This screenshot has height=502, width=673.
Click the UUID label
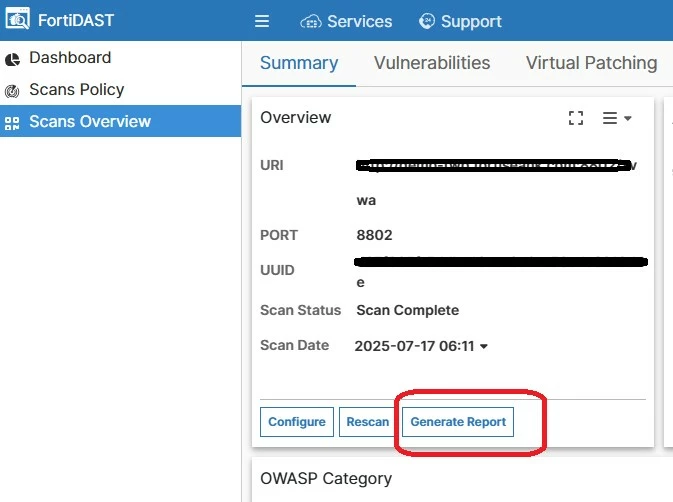tap(277, 270)
